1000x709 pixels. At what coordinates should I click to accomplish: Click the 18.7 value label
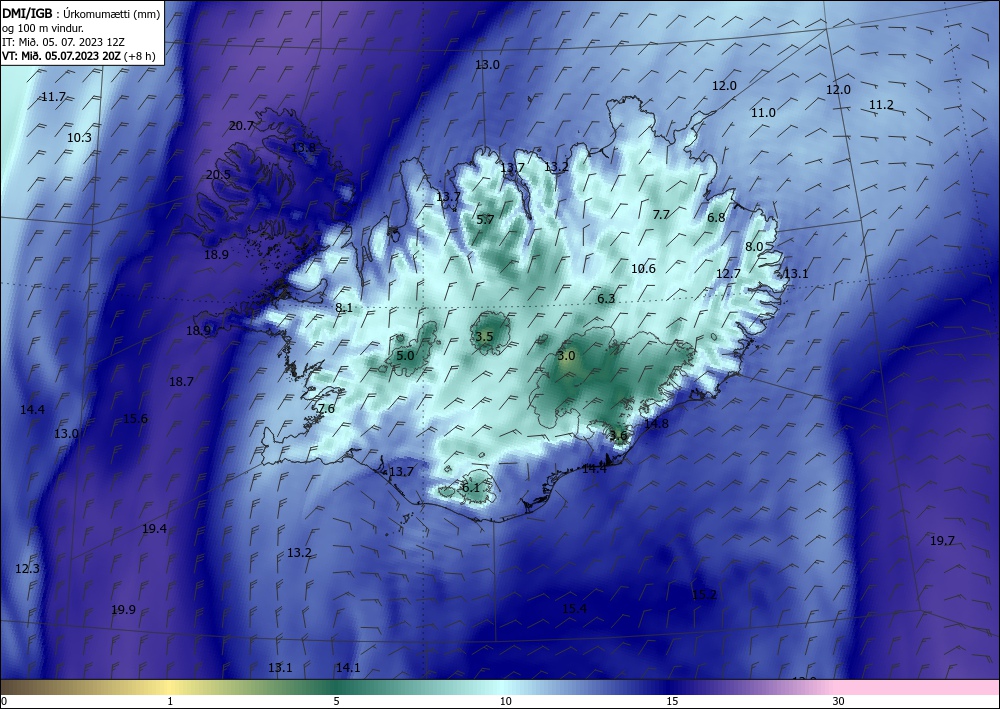tap(181, 382)
